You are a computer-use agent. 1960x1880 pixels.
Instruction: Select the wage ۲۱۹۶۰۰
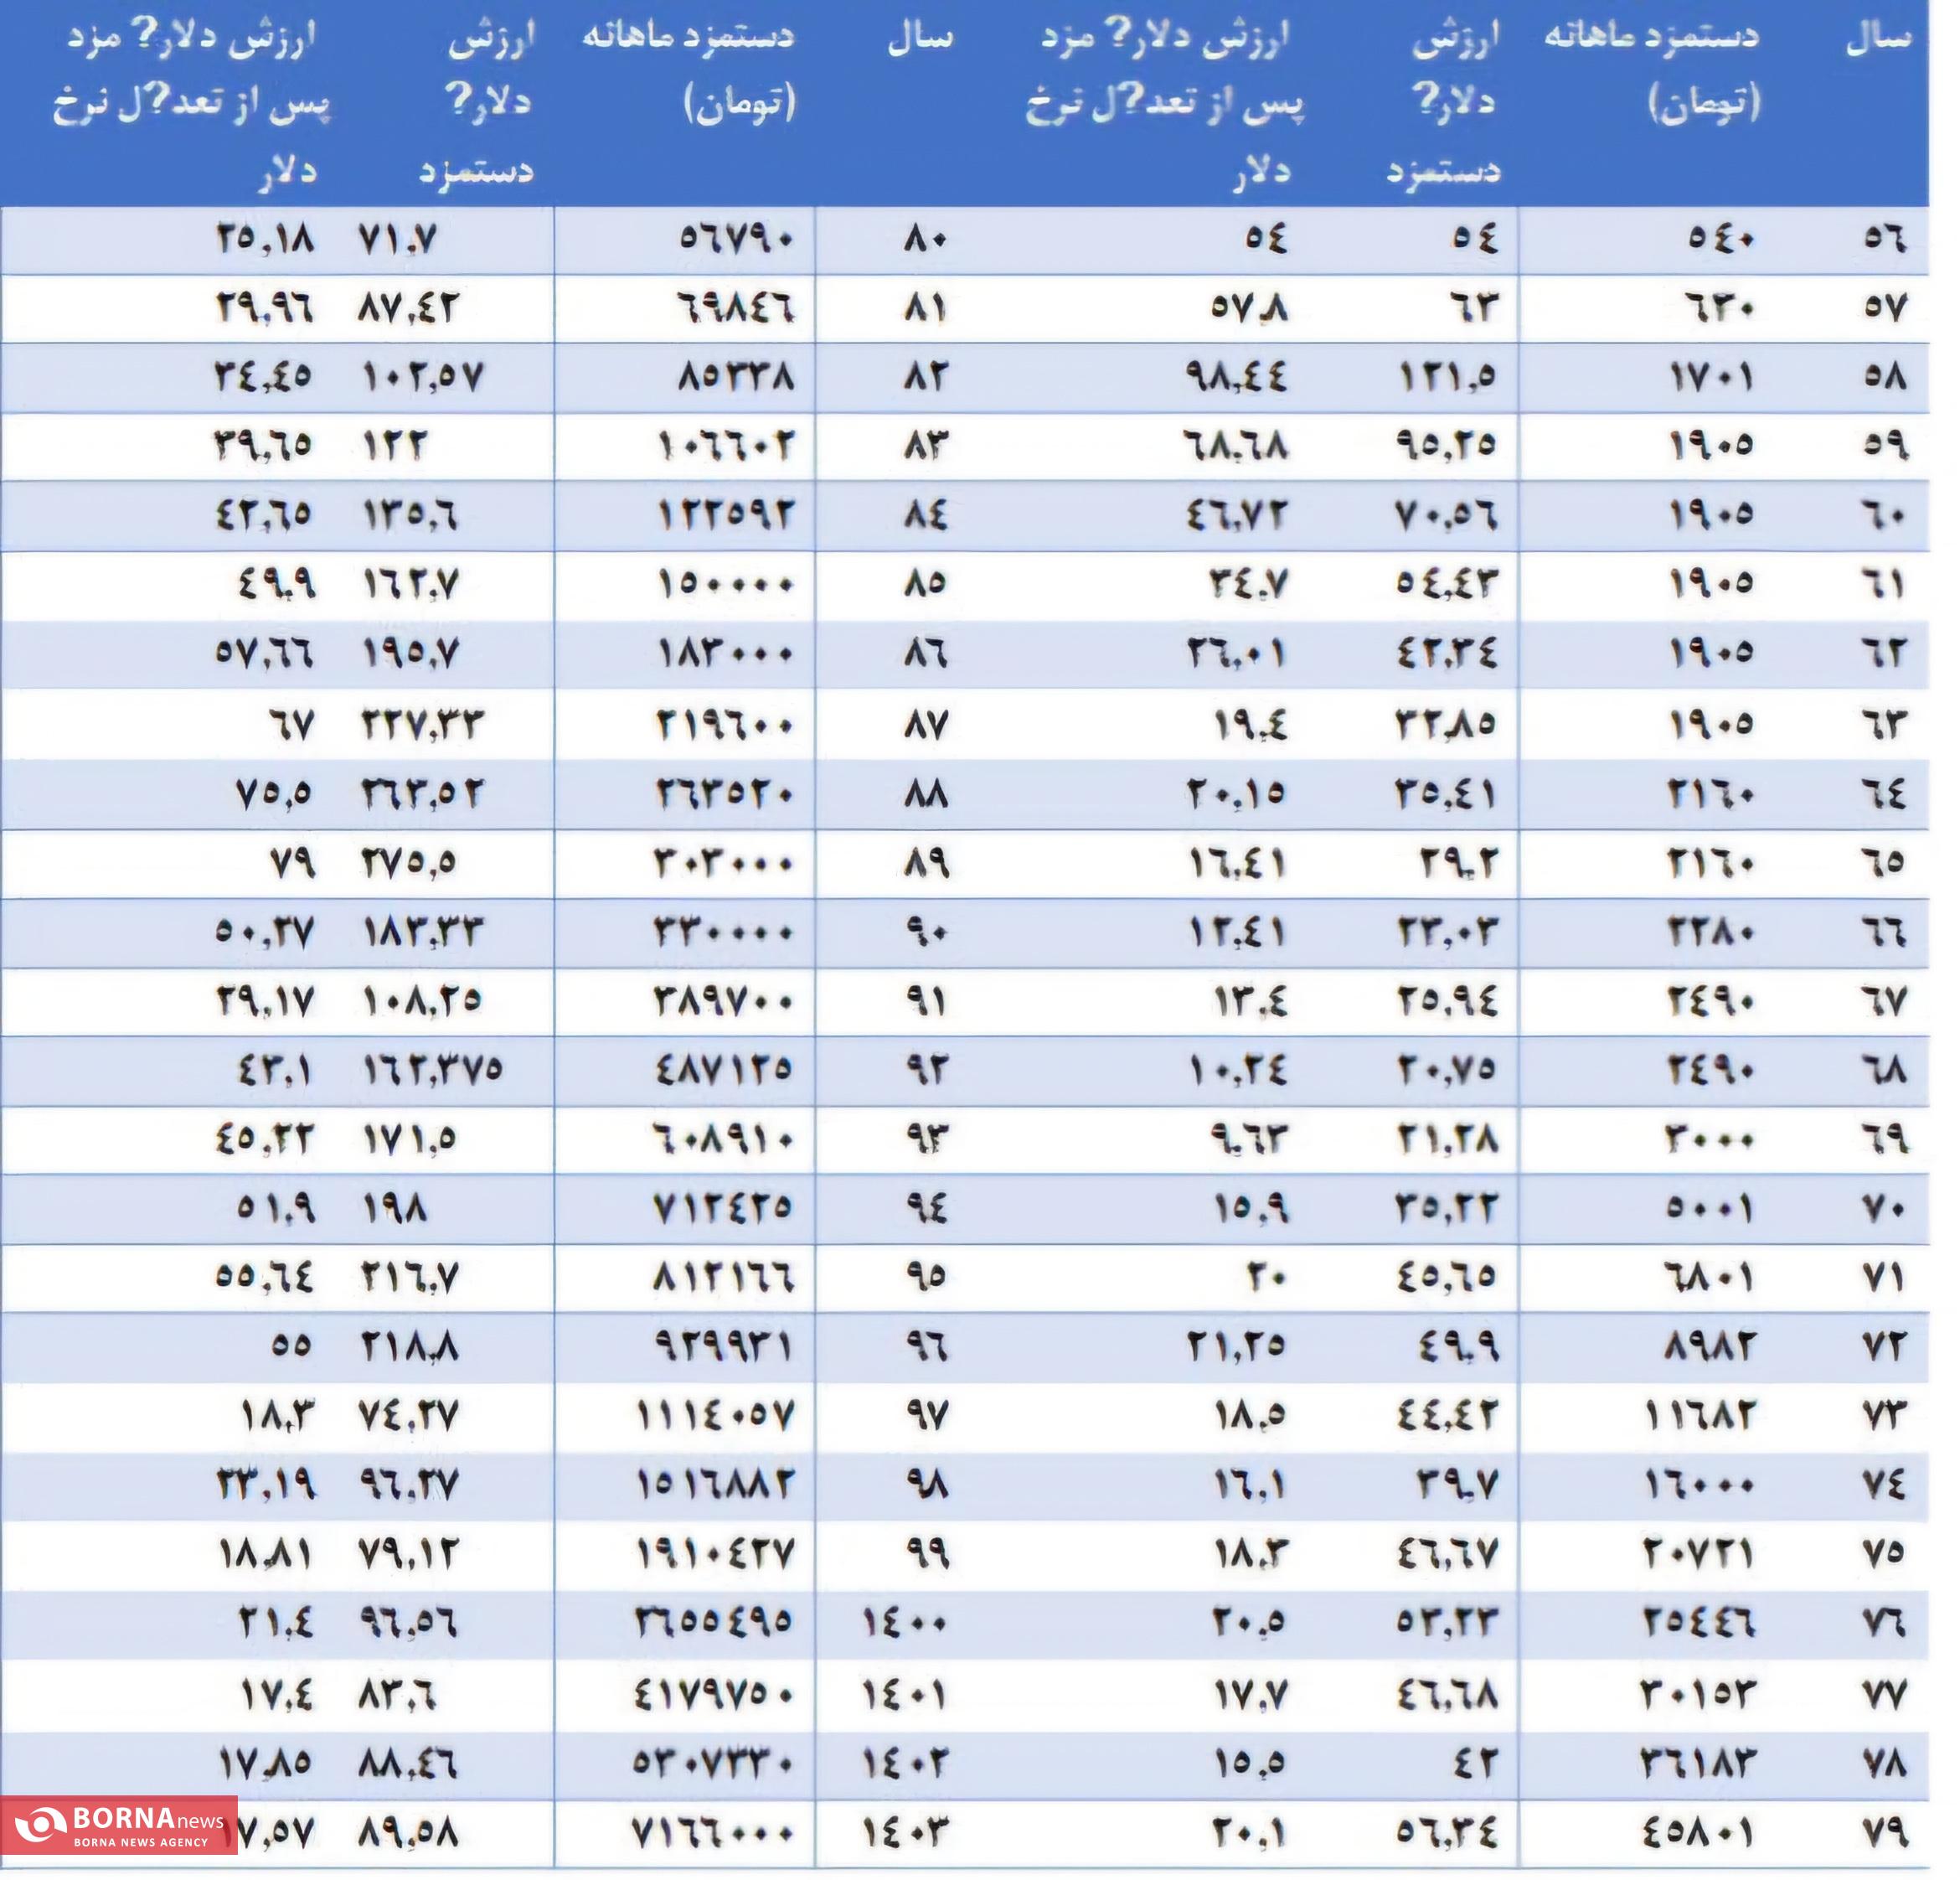point(725,723)
